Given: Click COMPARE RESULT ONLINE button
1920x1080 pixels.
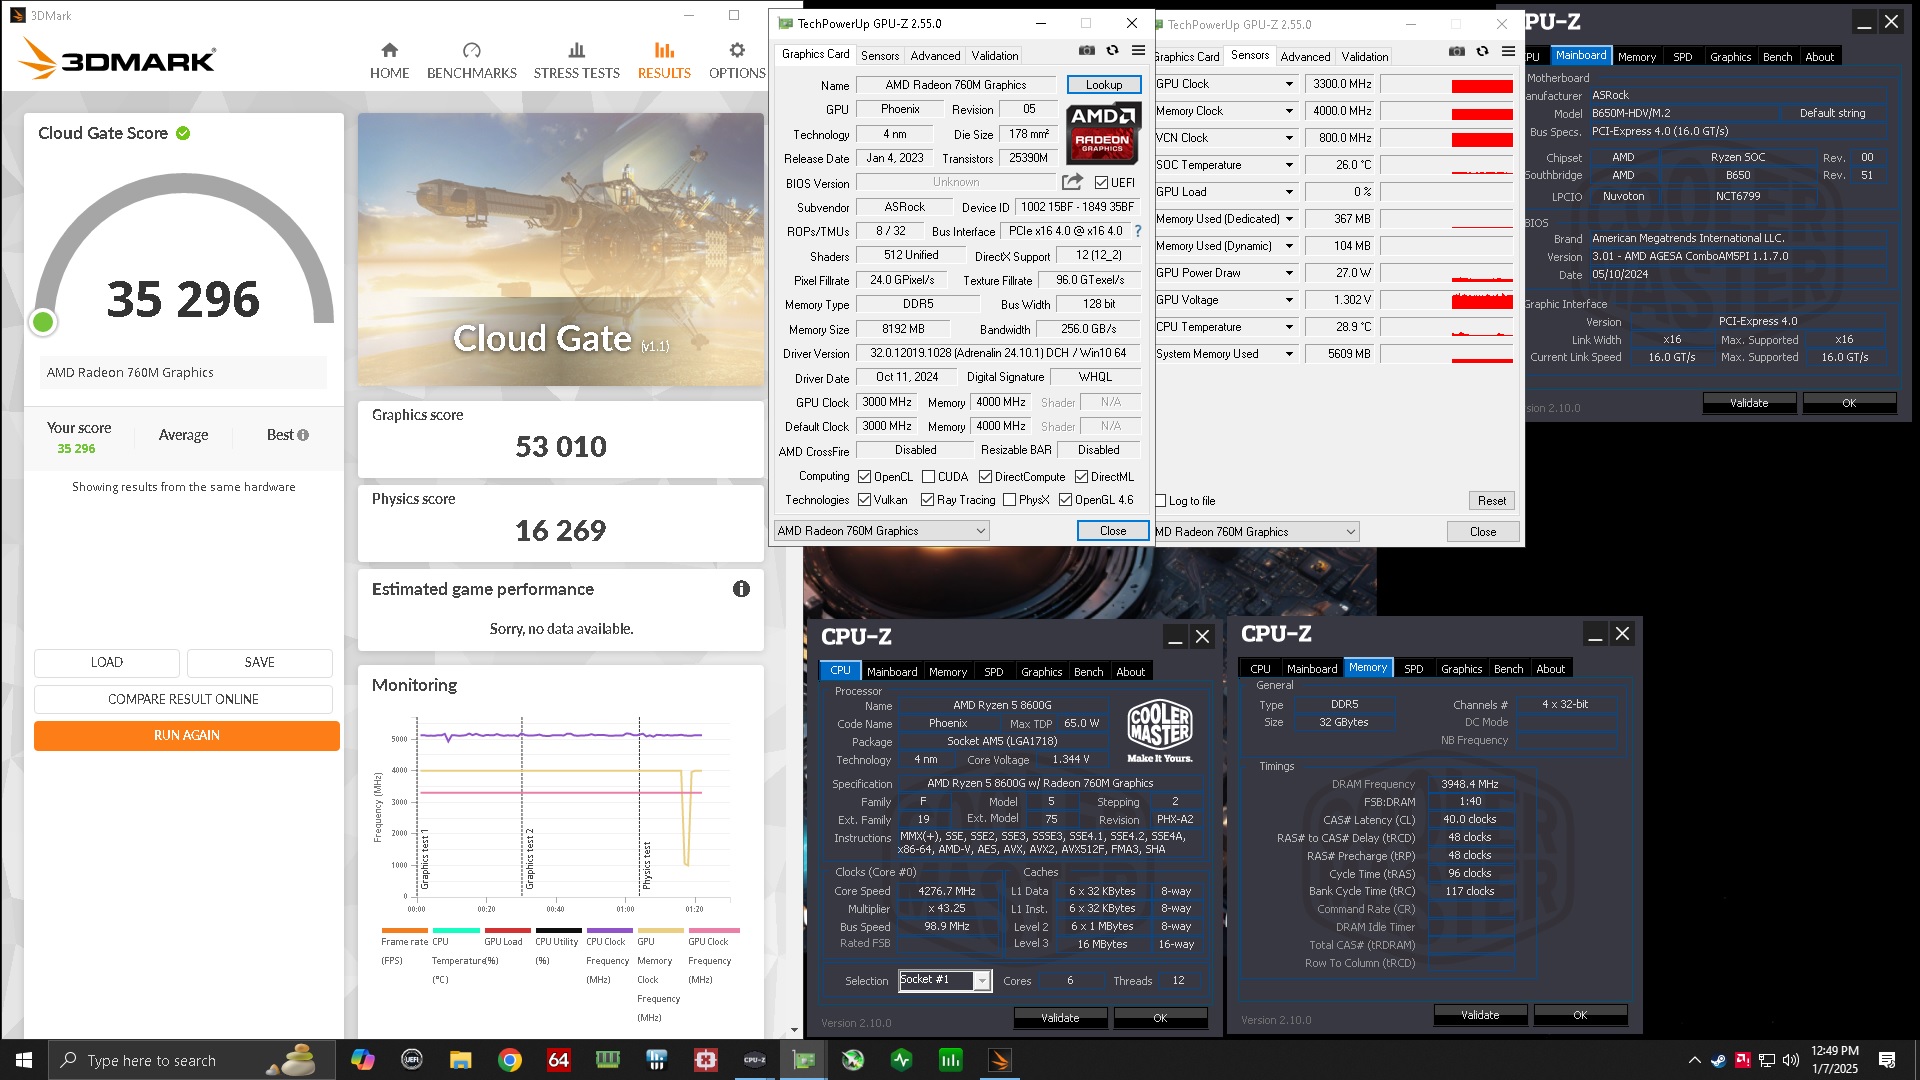Looking at the screenshot, I should pos(183,699).
